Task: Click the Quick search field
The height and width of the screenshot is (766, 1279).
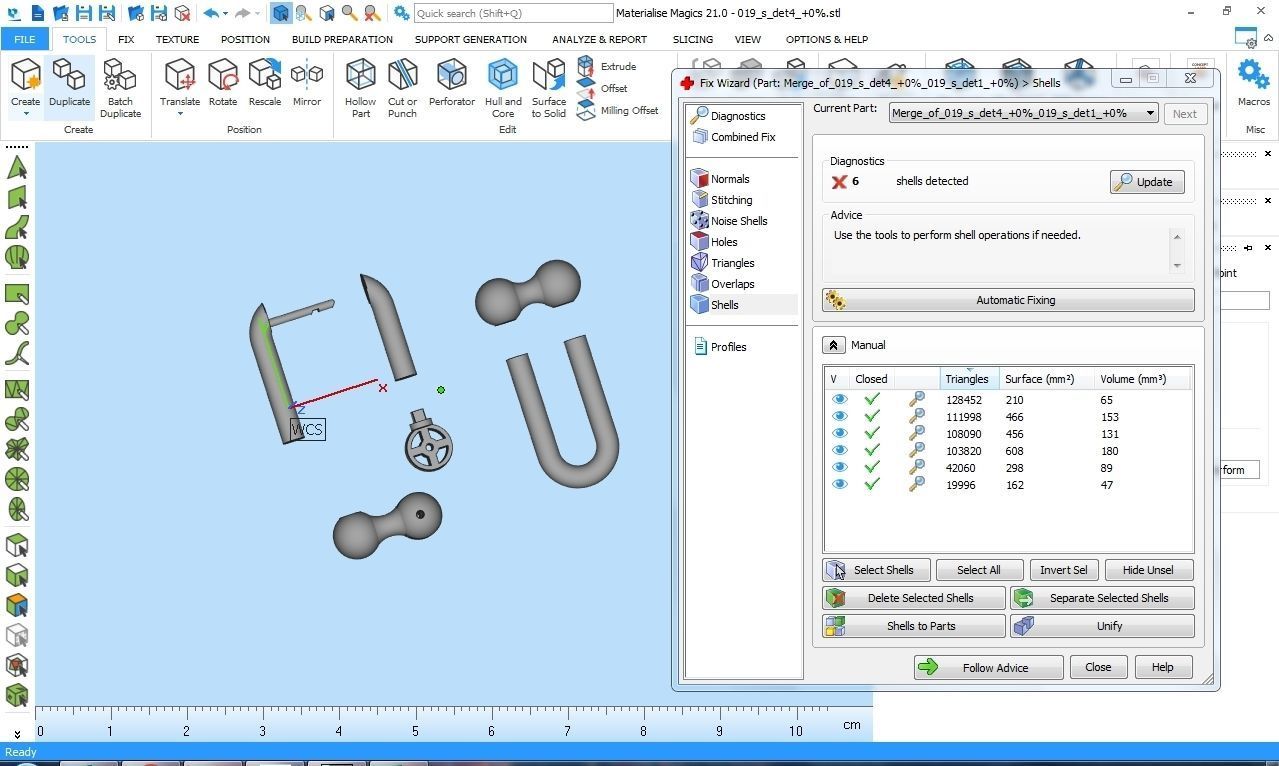Action: pos(513,13)
